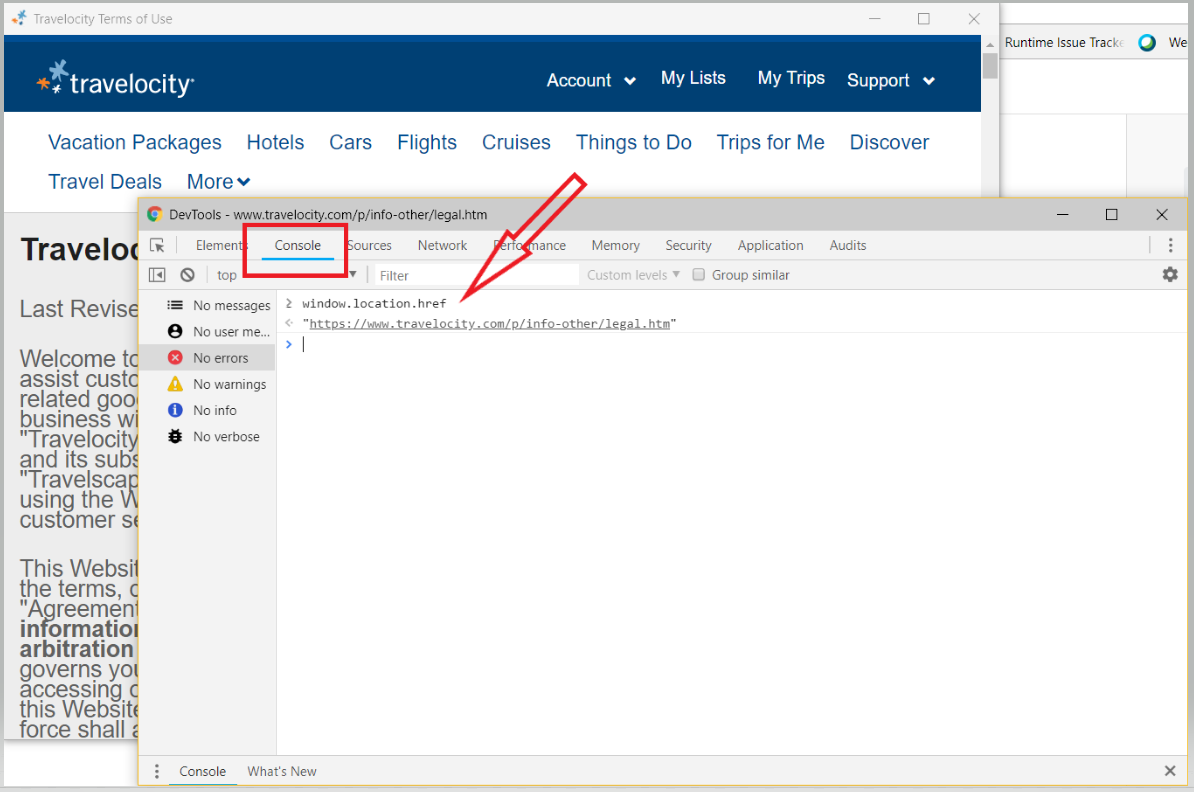Filter console by No info
The image size is (1194, 792).
click(208, 410)
